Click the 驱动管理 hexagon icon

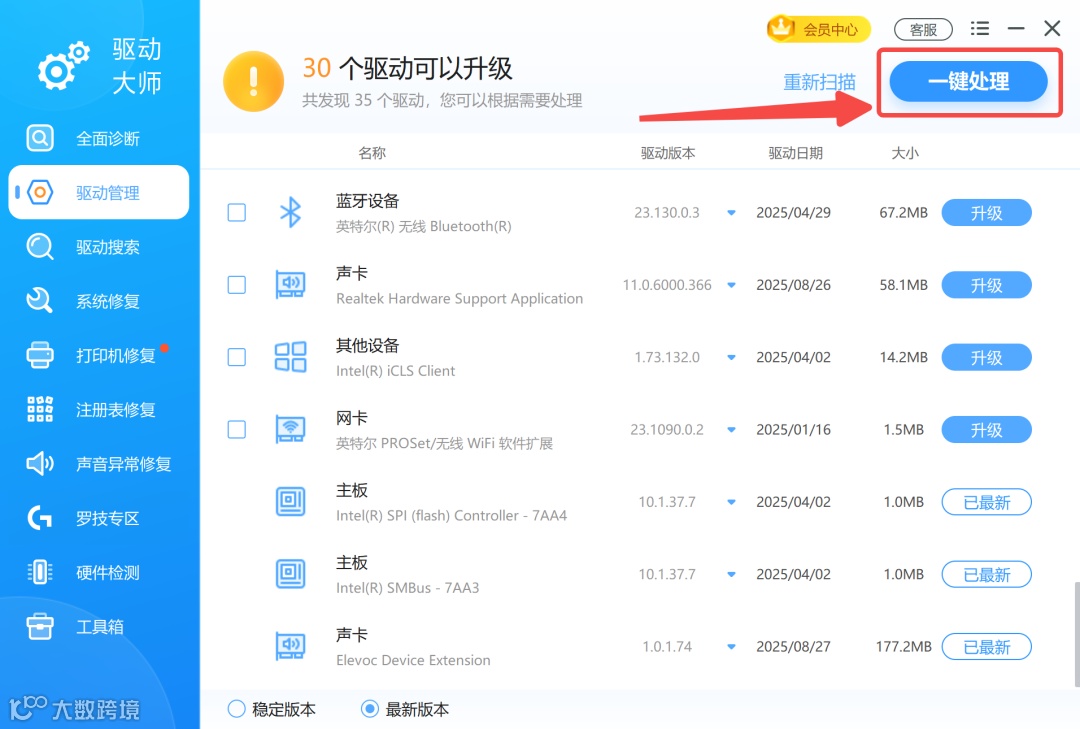tap(40, 192)
